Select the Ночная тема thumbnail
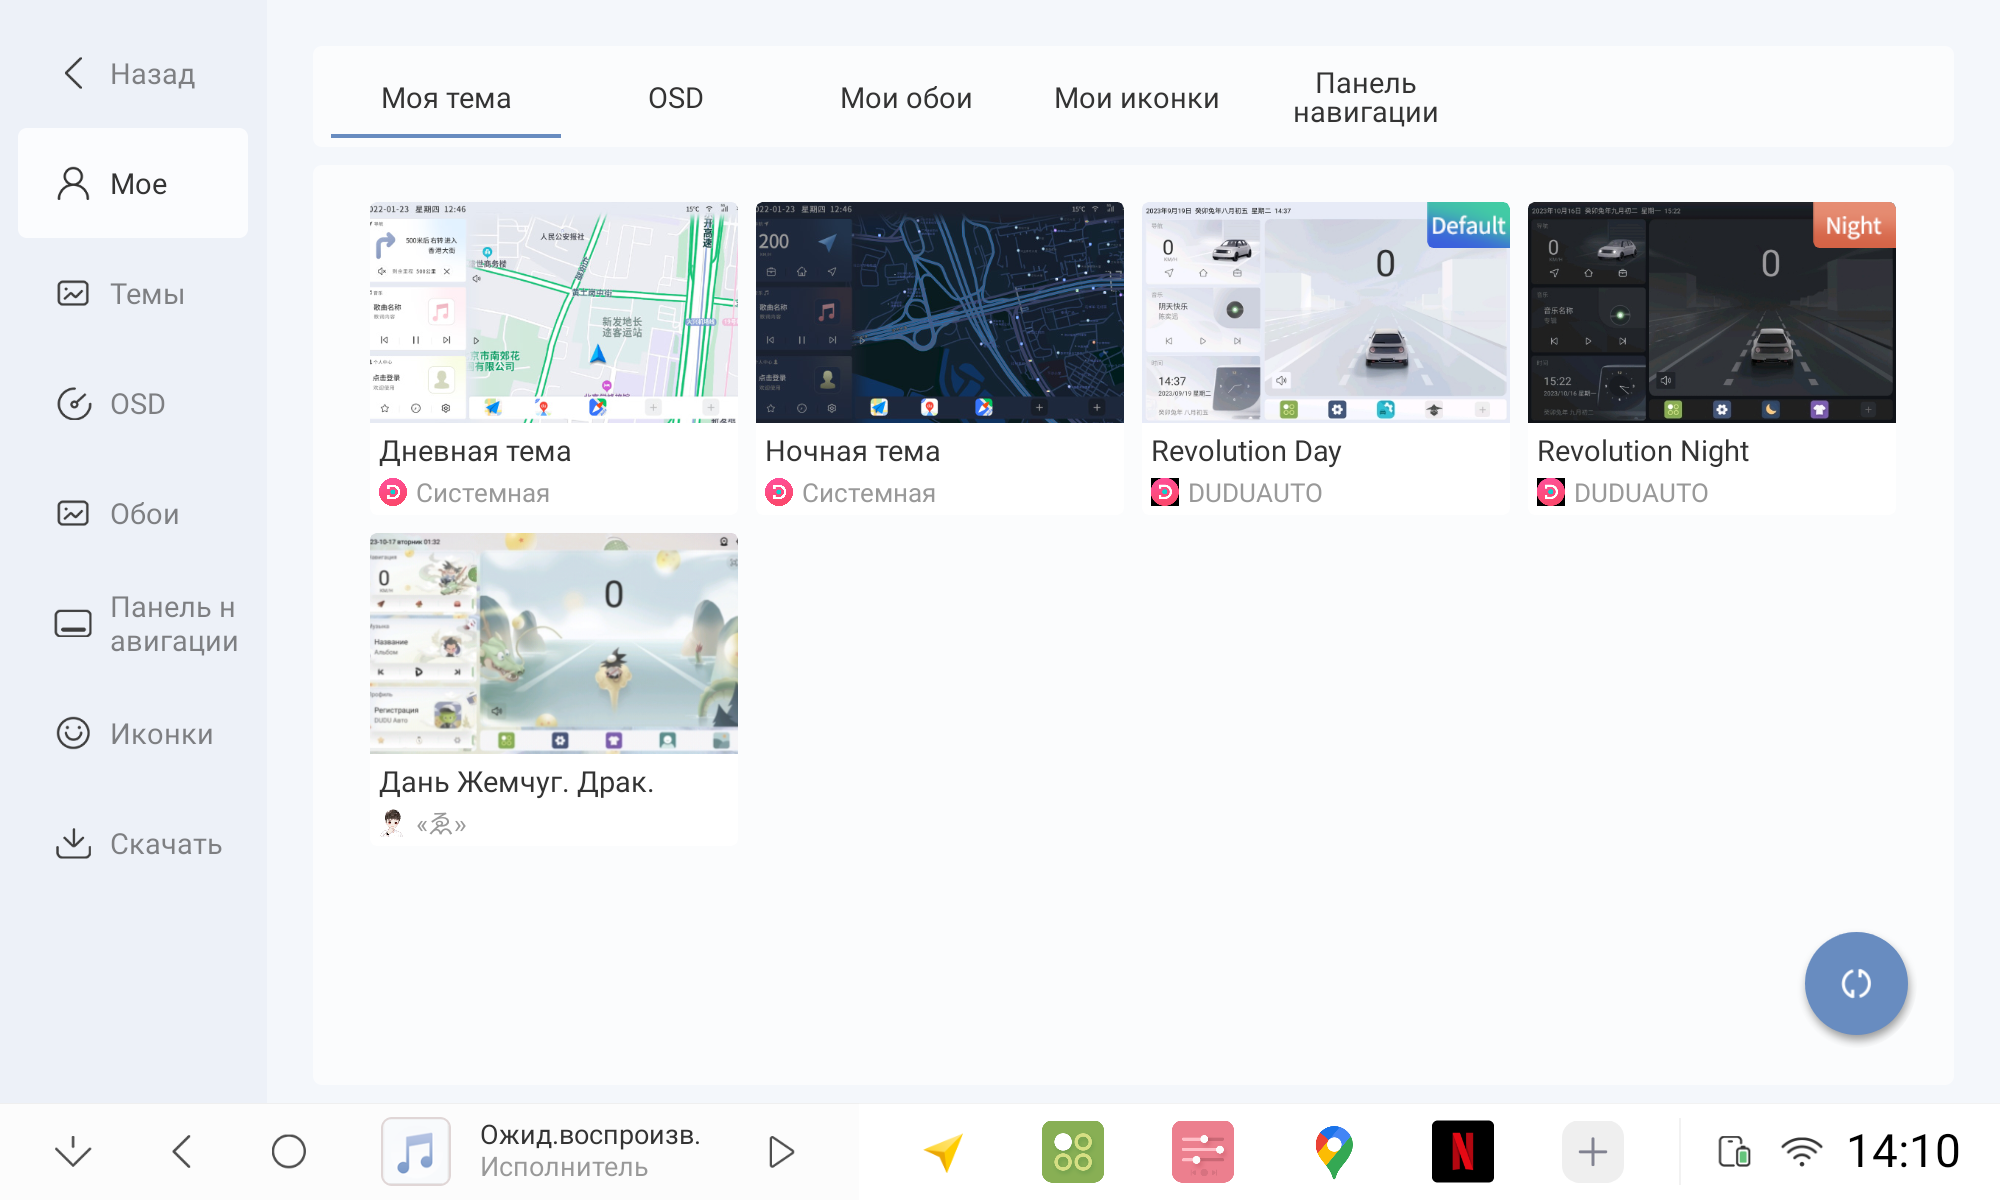The width and height of the screenshot is (2000, 1200). 940,312
